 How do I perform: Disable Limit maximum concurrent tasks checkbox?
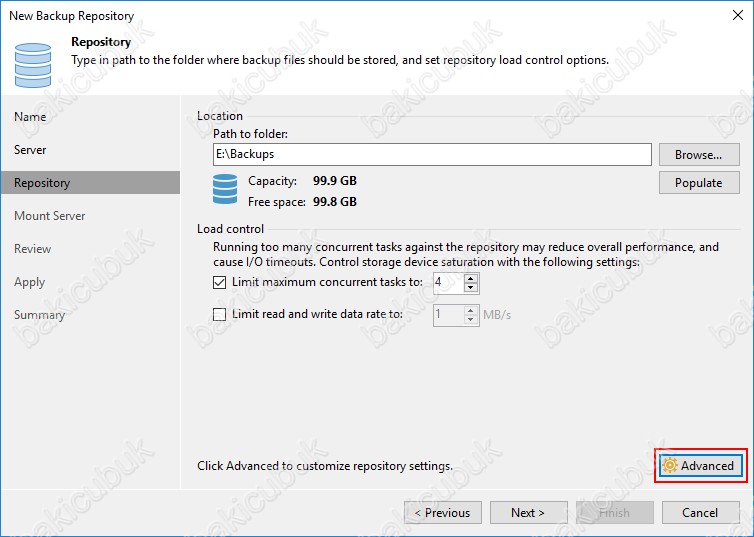coord(220,283)
